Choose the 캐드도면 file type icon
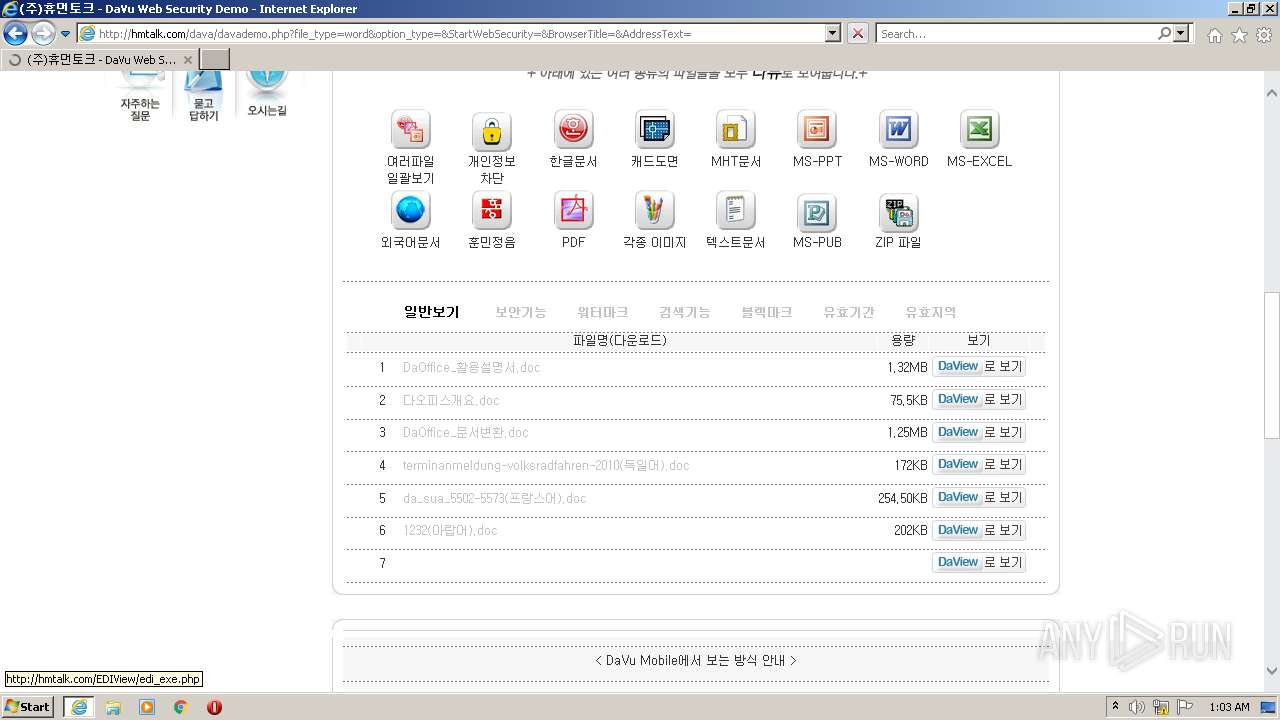This screenshot has height=720, width=1280. tap(655, 130)
